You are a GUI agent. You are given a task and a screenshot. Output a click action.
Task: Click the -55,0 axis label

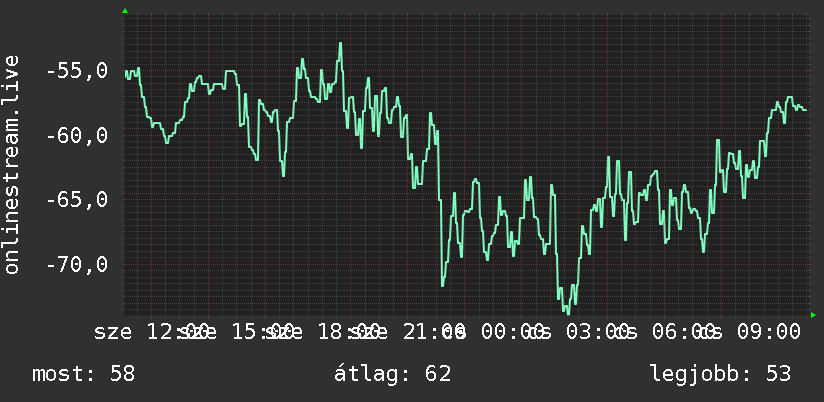coord(77,71)
